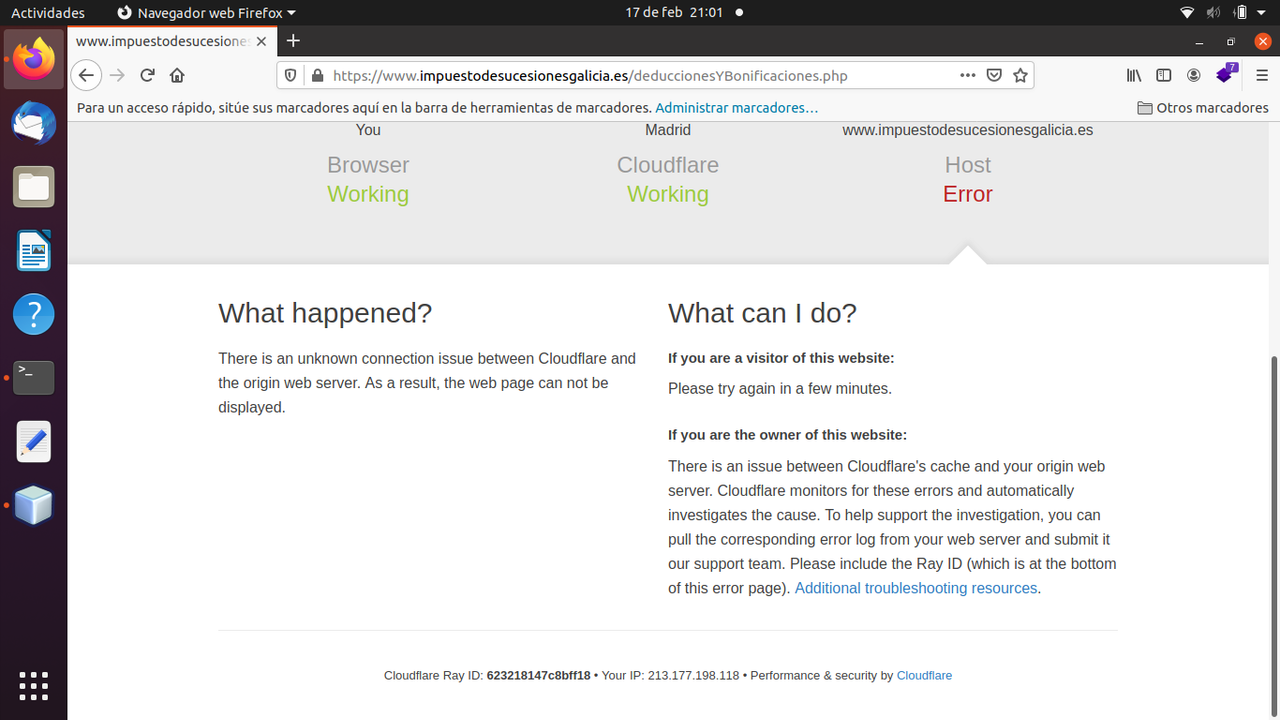This screenshot has height=720, width=1280.
Task: Click the Browser Working status
Action: (x=368, y=194)
